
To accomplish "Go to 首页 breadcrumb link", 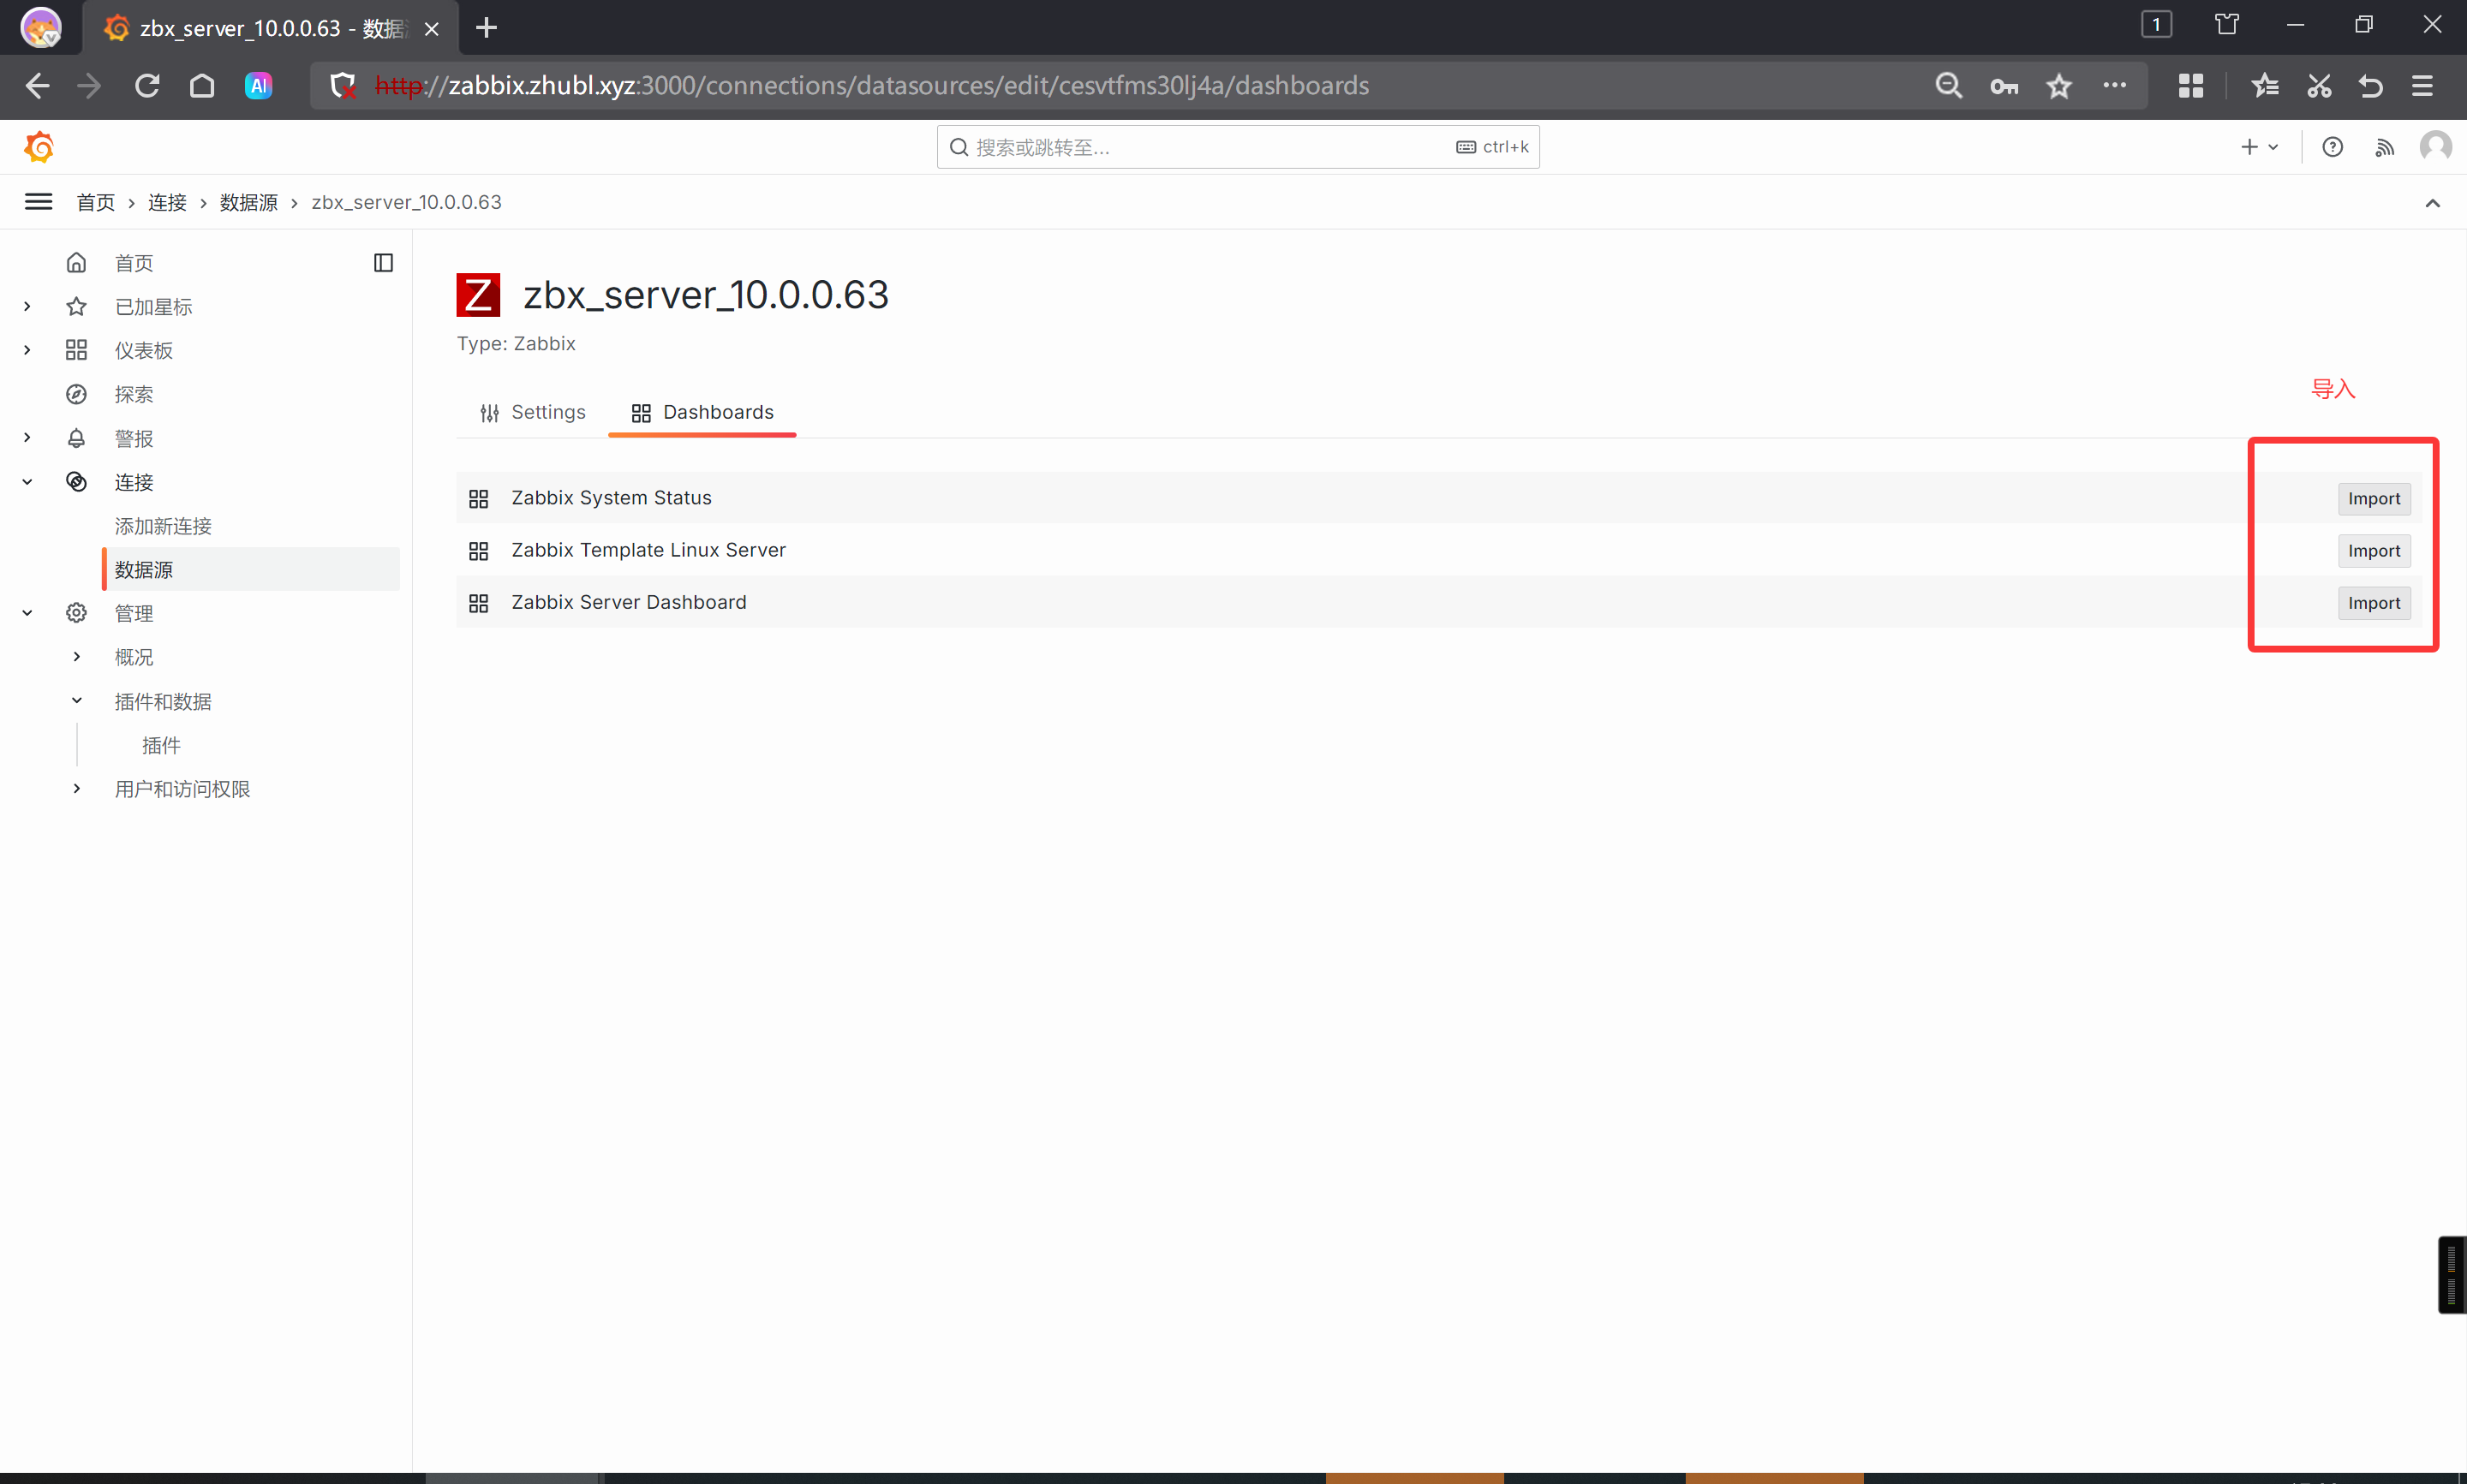I will pos(95,203).
